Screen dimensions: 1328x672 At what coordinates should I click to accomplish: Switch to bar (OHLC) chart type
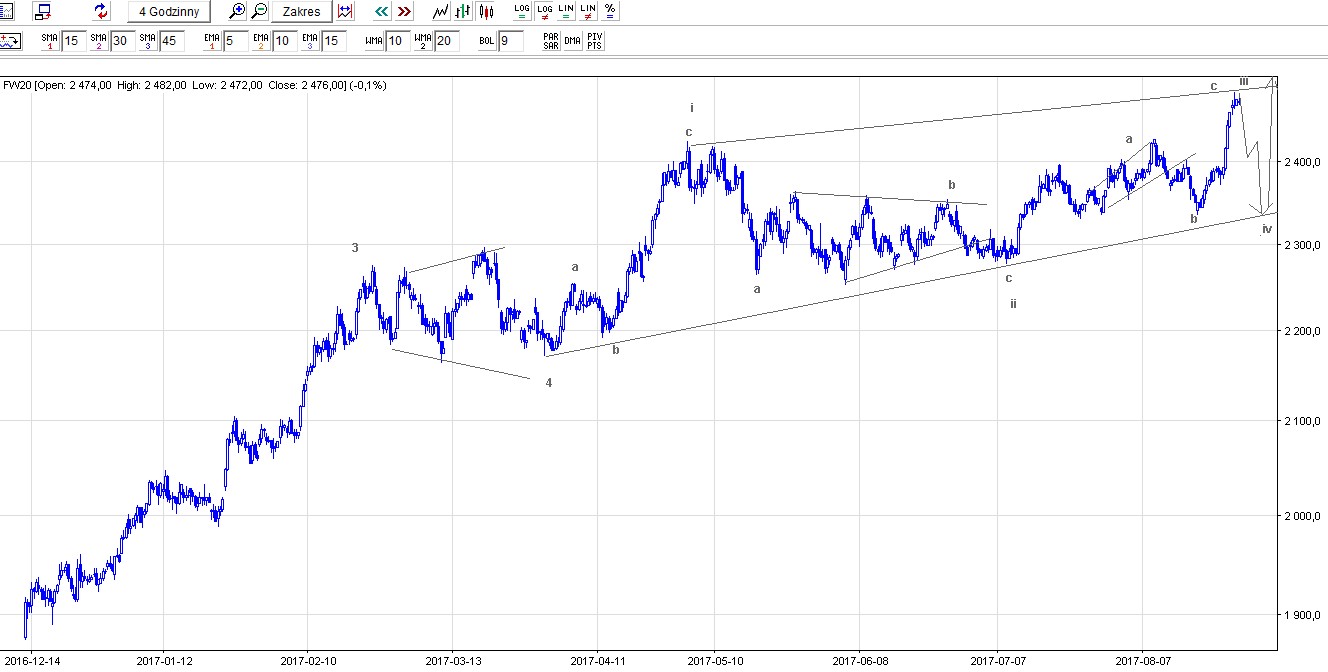pyautogui.click(x=463, y=11)
